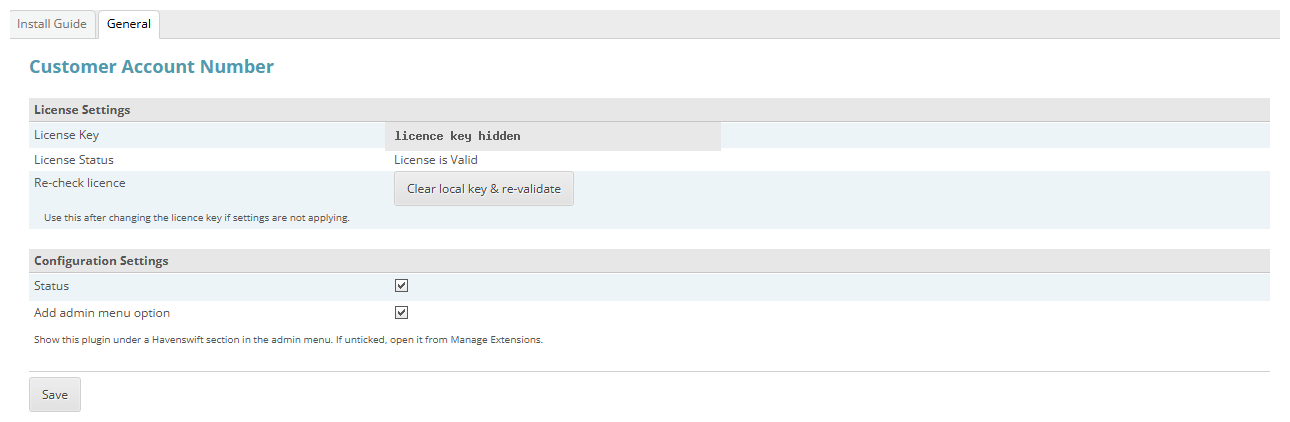Select the General tab

[129, 24]
